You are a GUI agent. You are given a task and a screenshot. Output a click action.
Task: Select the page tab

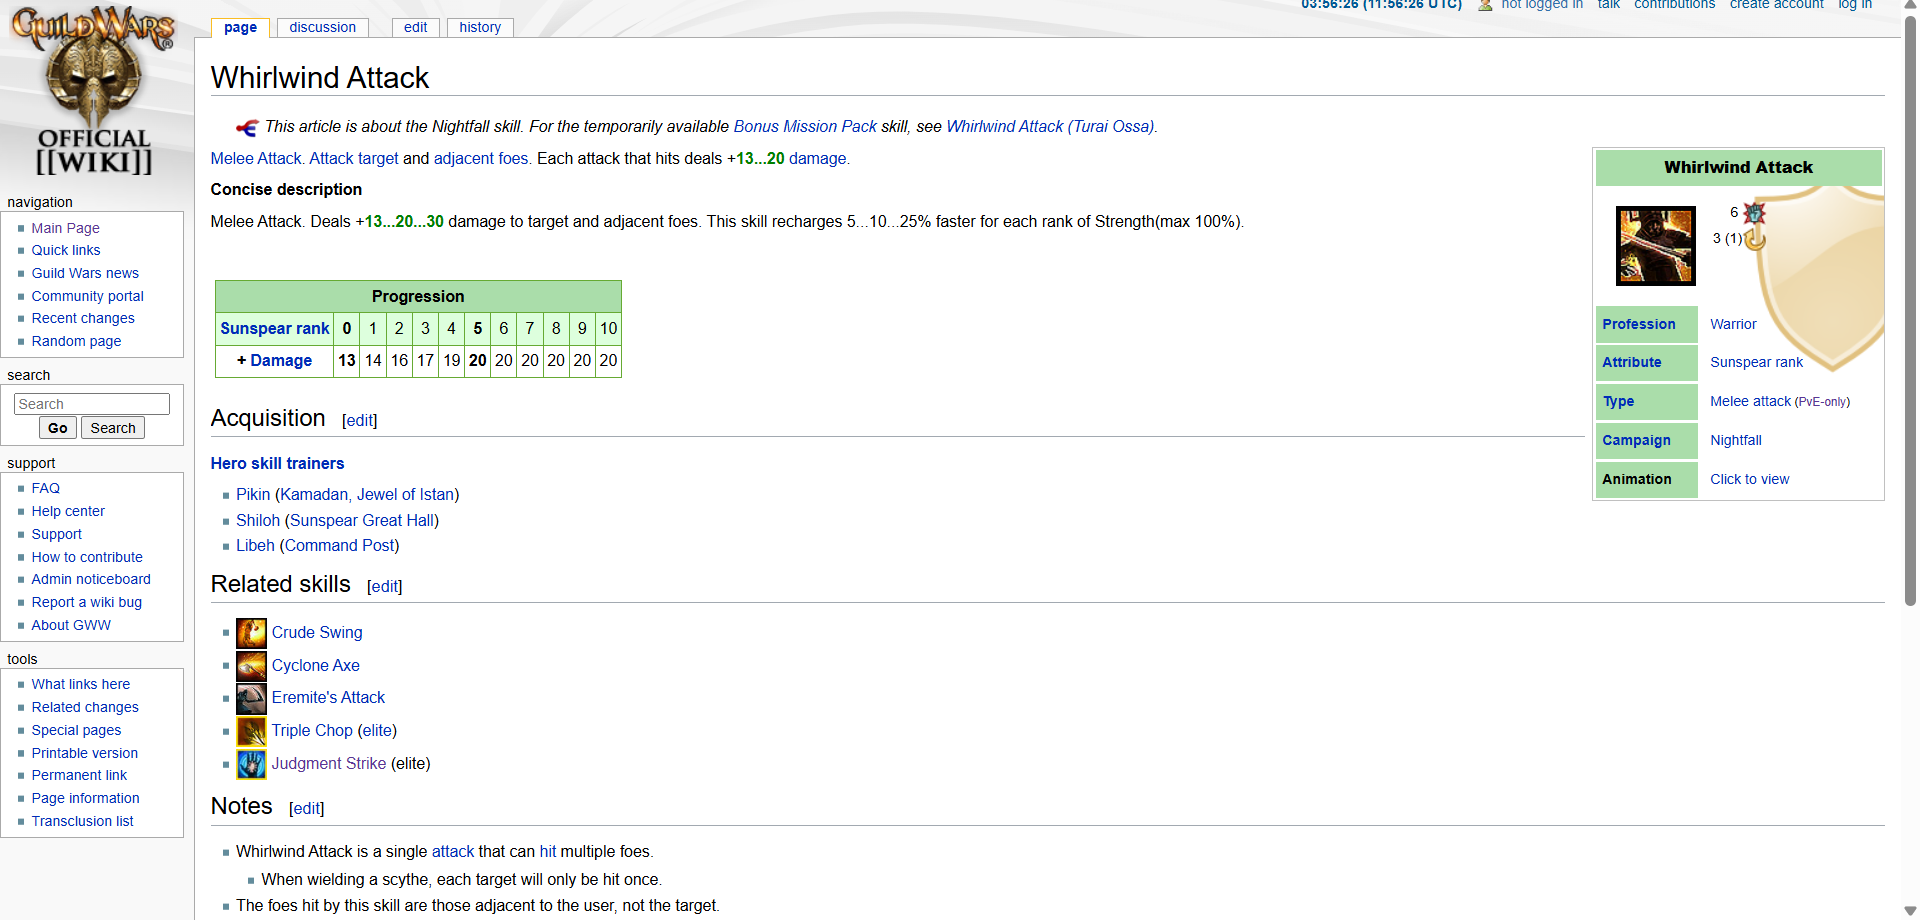[x=240, y=27]
